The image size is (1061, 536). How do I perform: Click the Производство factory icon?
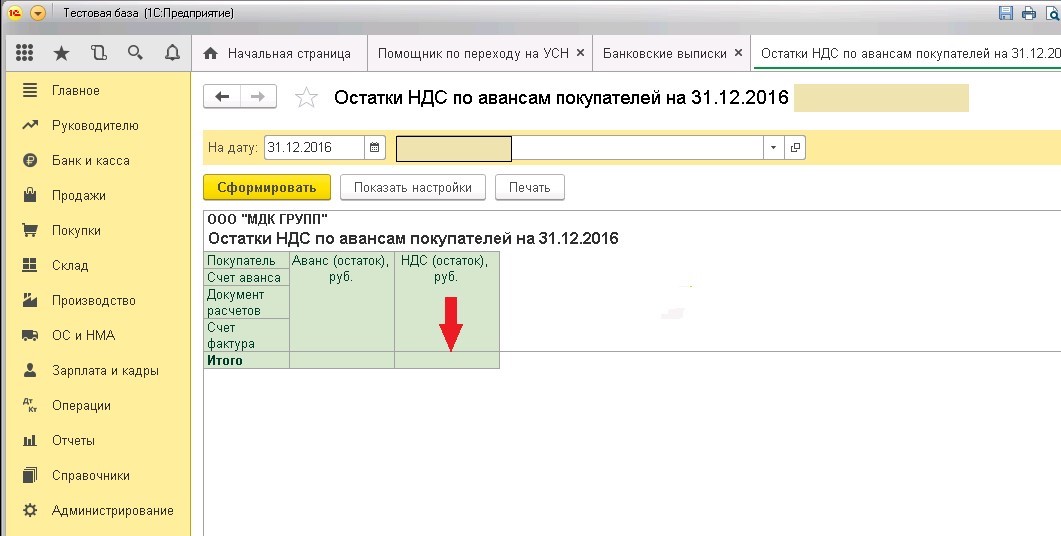[30, 300]
